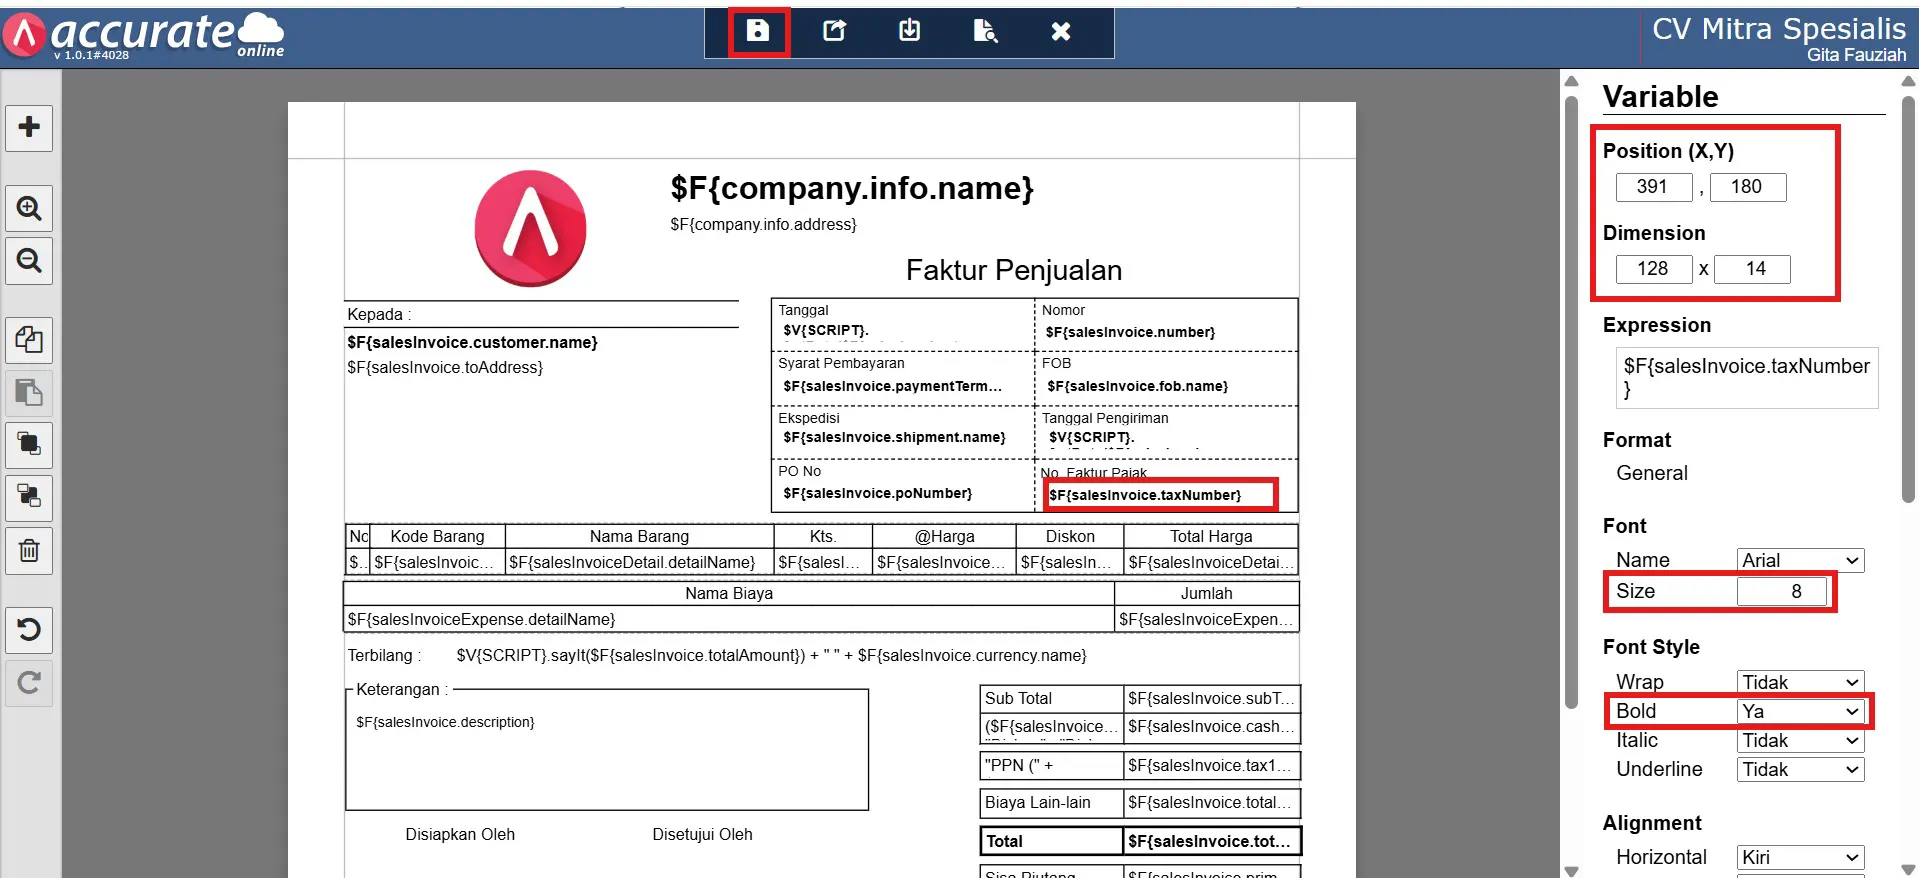Delete selected element with trash icon

coord(29,550)
